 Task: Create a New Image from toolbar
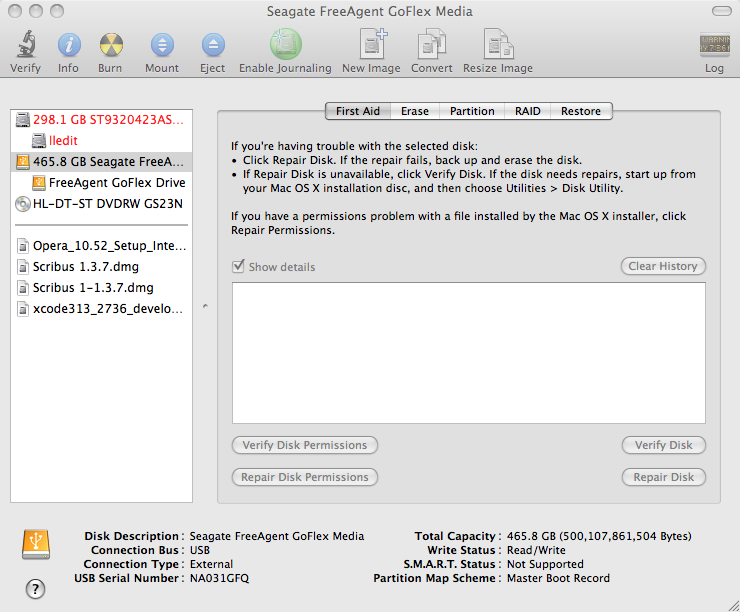pos(373,44)
